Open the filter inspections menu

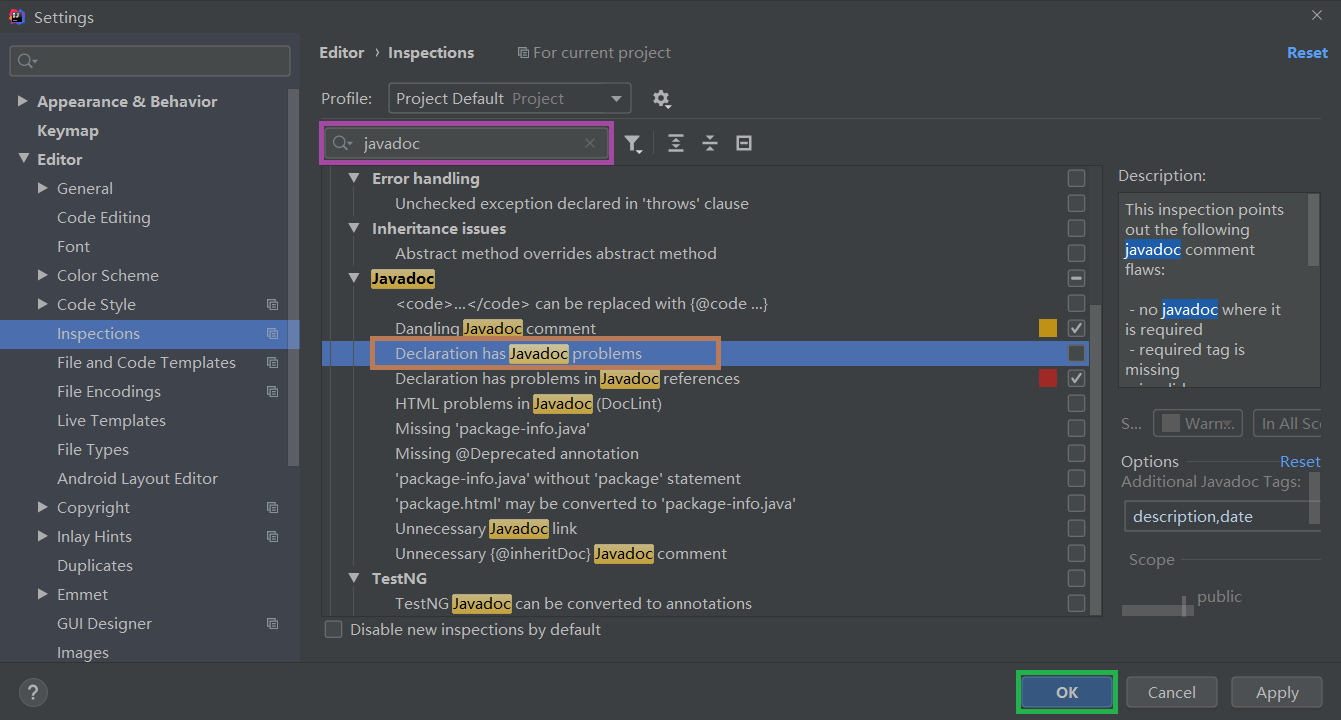click(x=633, y=143)
